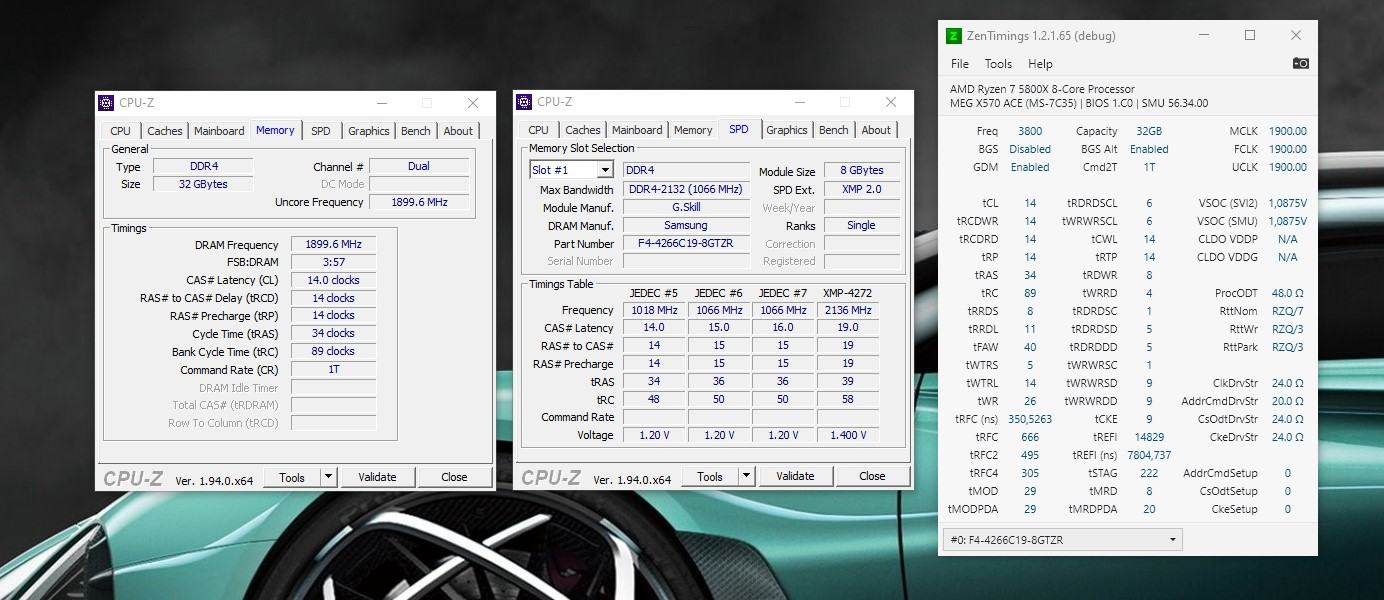Take a screenshot with the ZenTimings camera icon

click(x=1299, y=63)
